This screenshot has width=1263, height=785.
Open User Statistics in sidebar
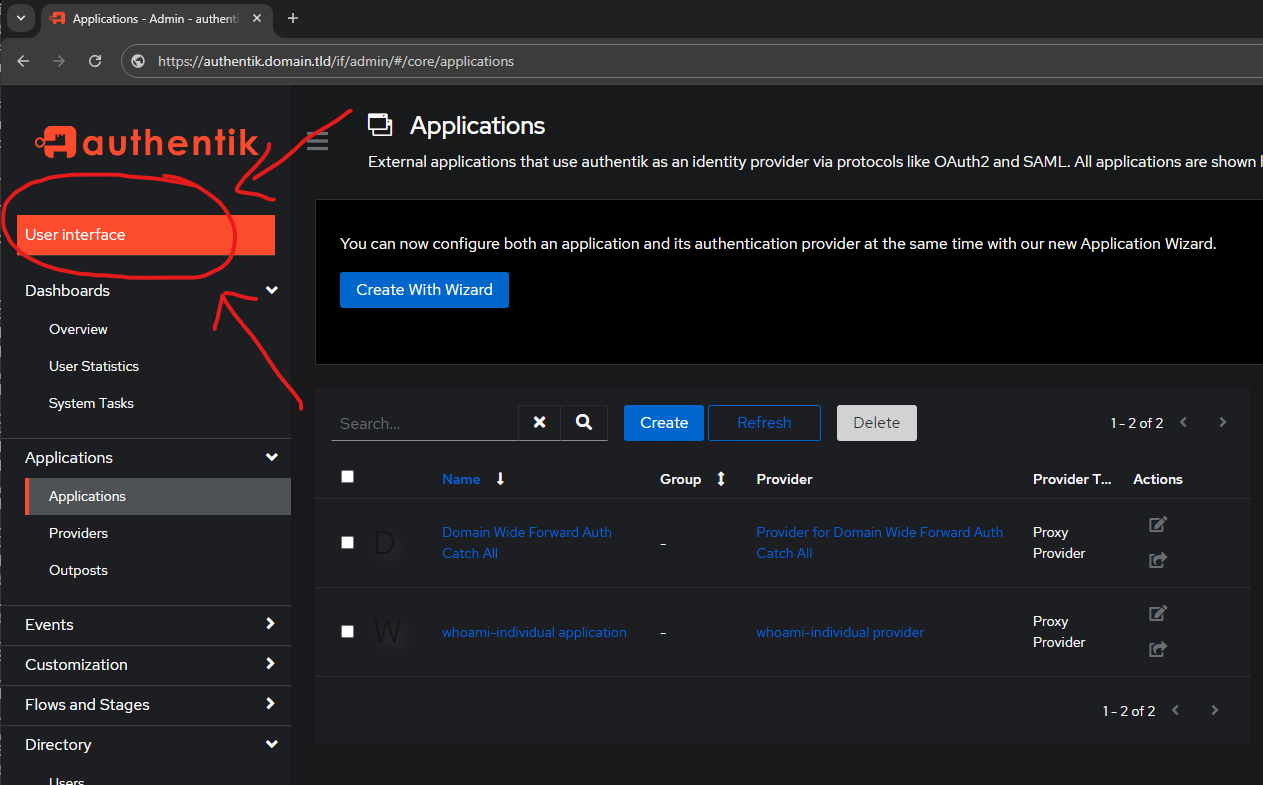[94, 366]
